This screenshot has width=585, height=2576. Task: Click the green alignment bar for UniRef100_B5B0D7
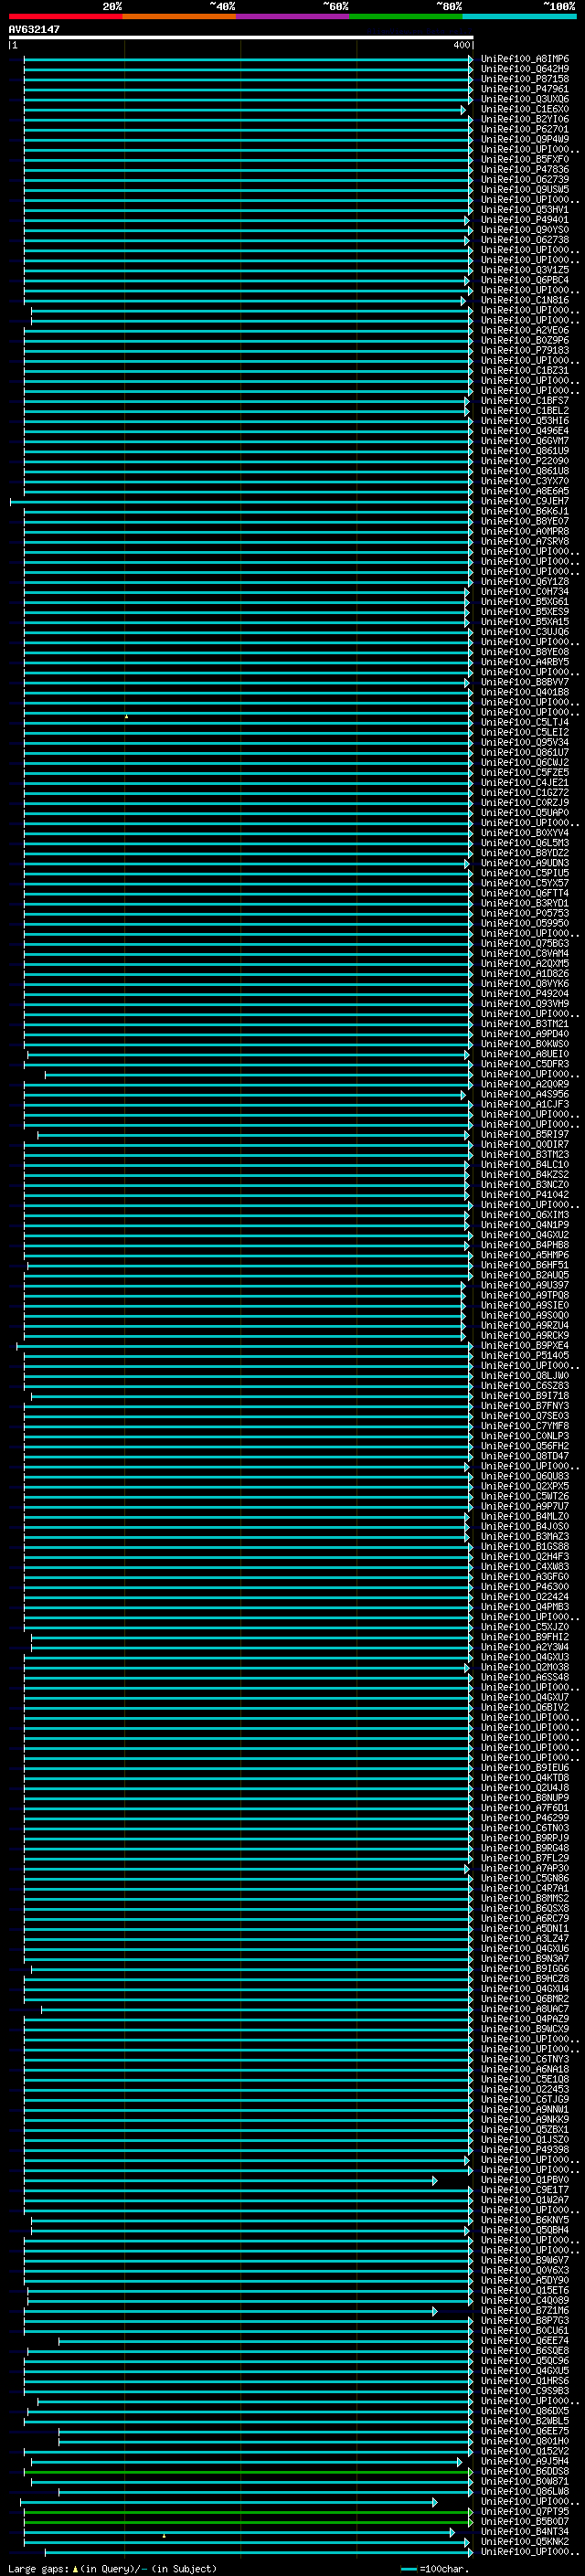point(248,2522)
